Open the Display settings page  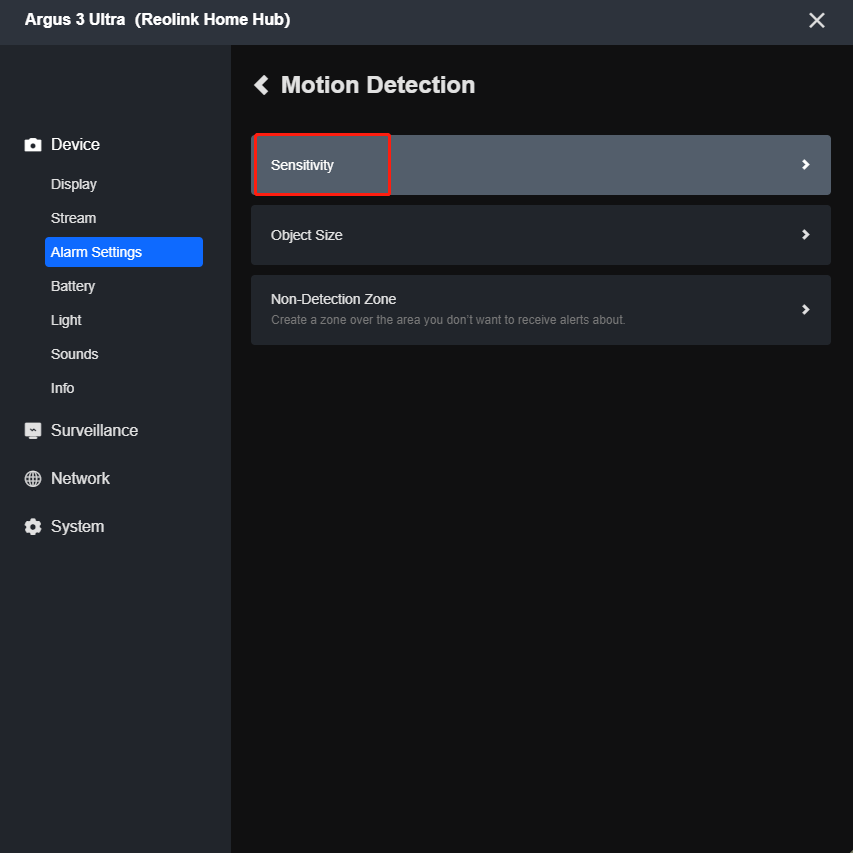(x=73, y=184)
